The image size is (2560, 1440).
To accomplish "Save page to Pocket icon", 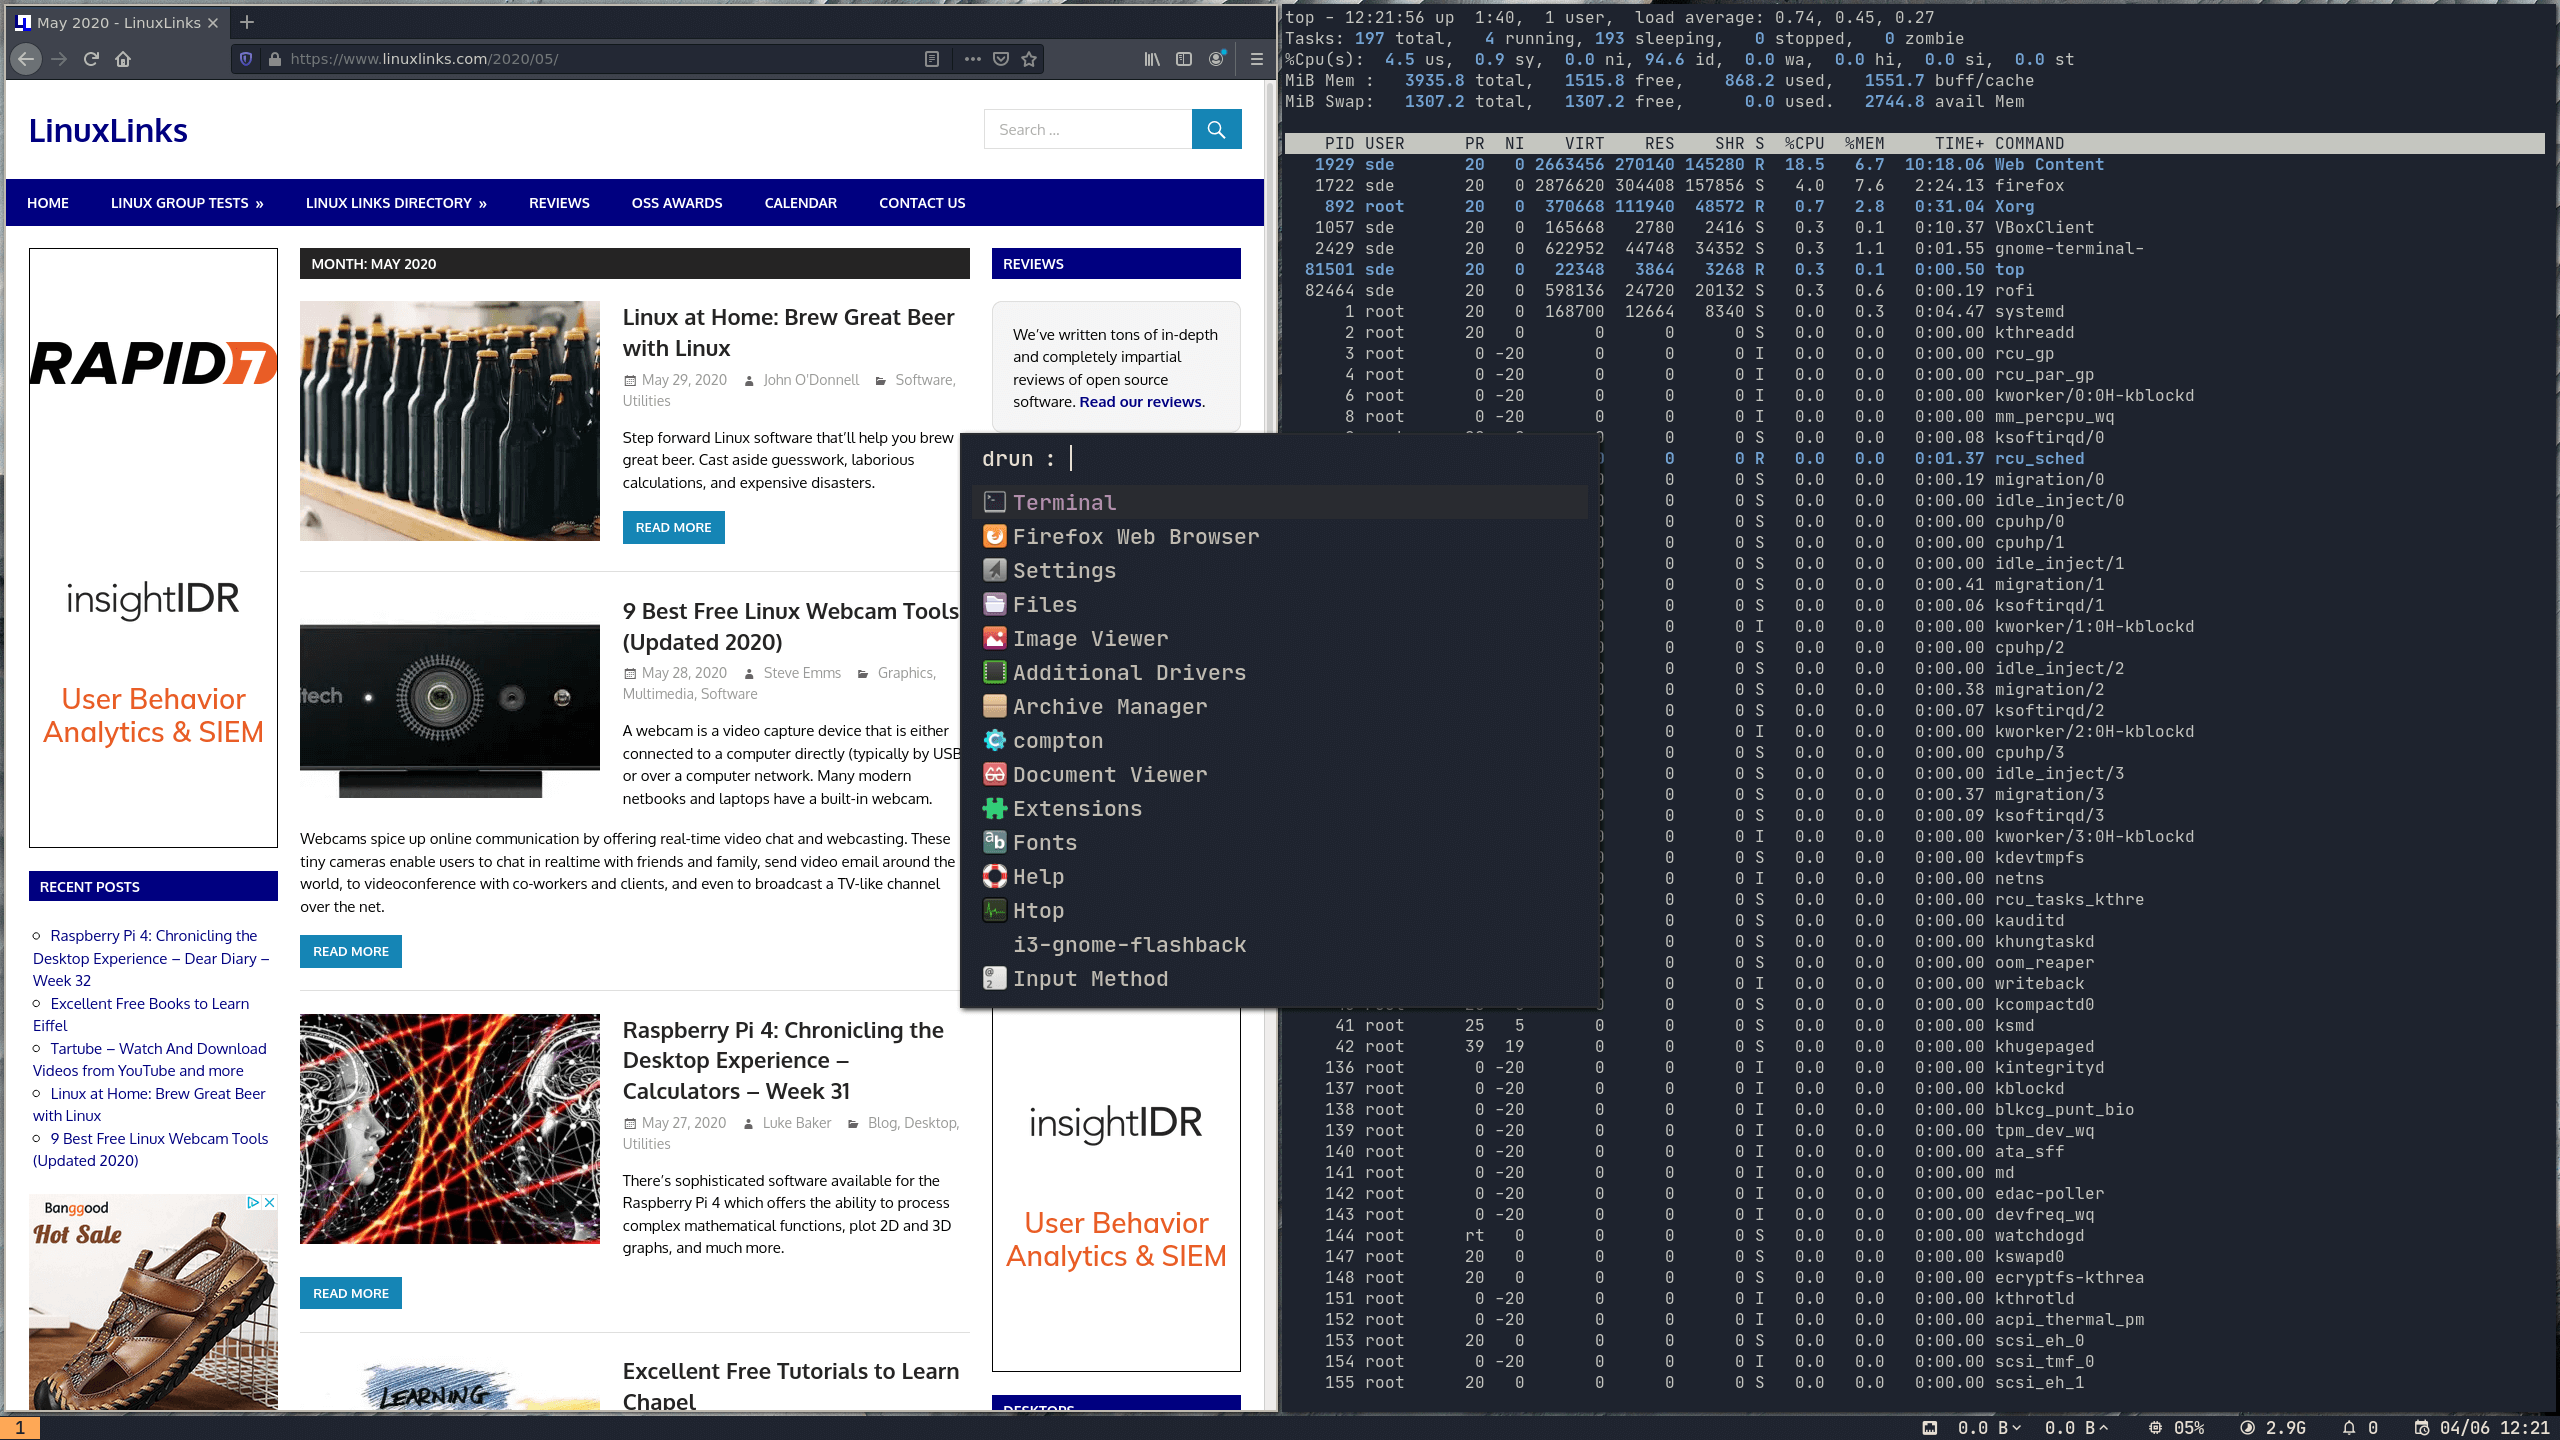I will coord(1001,59).
